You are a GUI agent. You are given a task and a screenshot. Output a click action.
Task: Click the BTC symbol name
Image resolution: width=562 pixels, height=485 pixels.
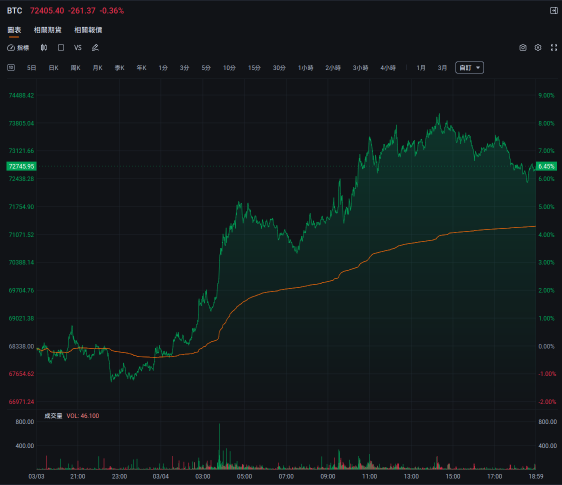click(14, 11)
